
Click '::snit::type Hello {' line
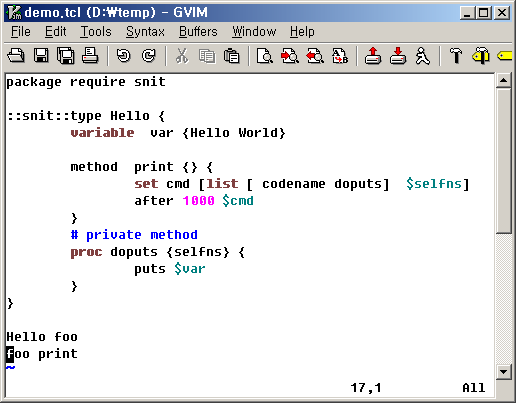[86, 116]
